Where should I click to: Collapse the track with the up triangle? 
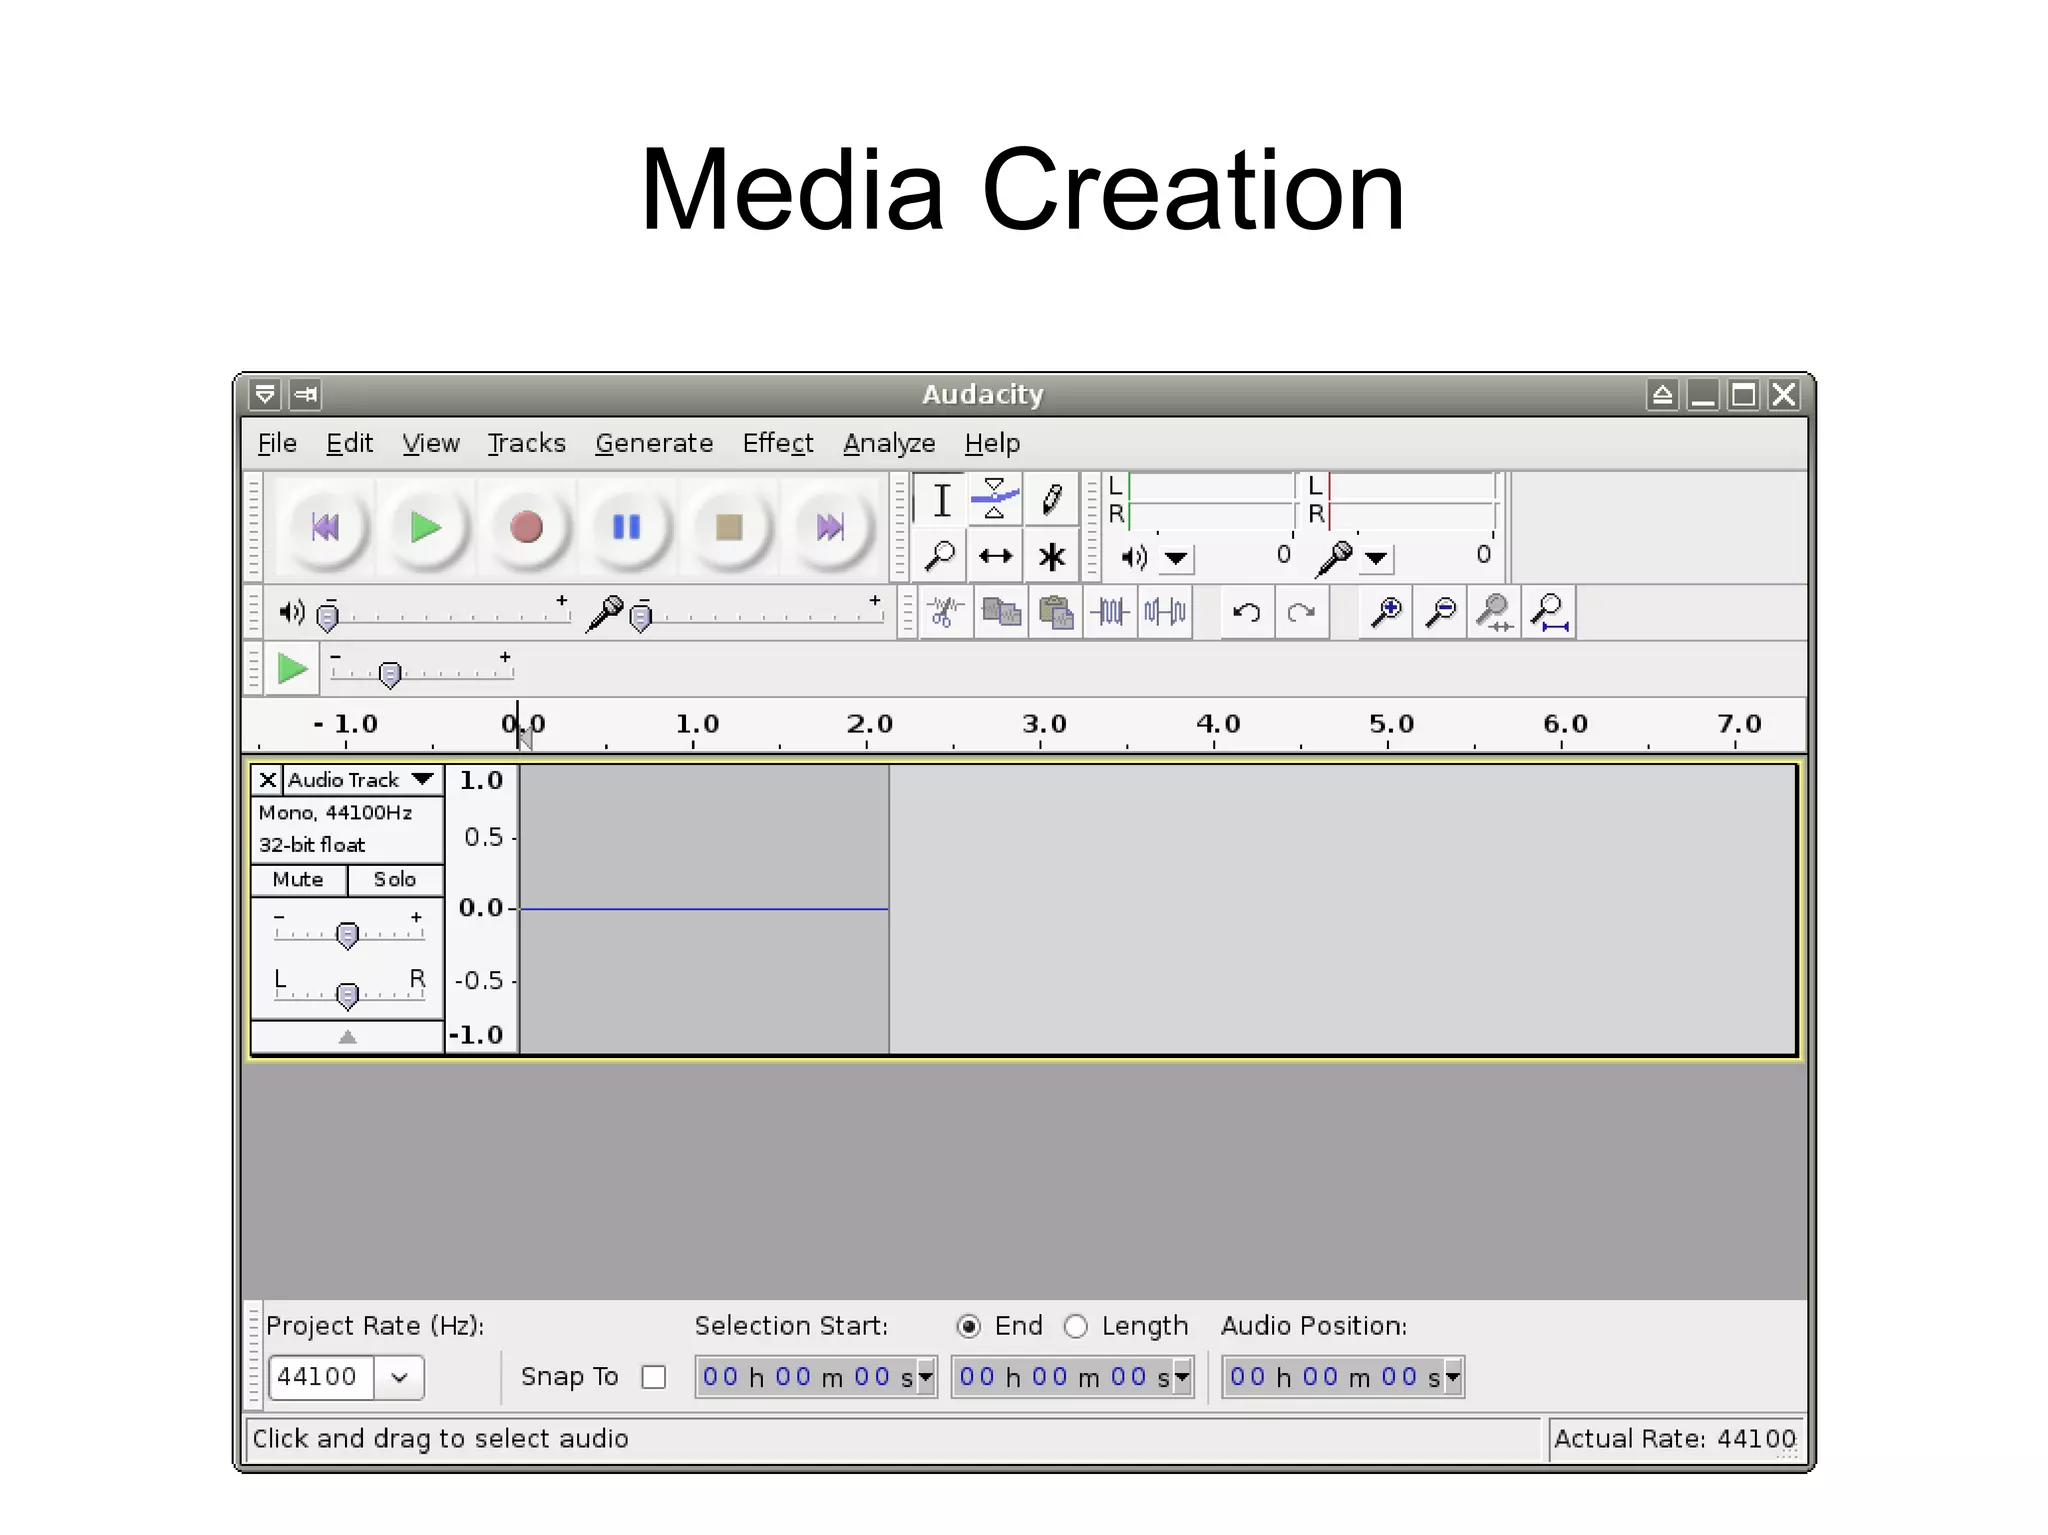[347, 1037]
